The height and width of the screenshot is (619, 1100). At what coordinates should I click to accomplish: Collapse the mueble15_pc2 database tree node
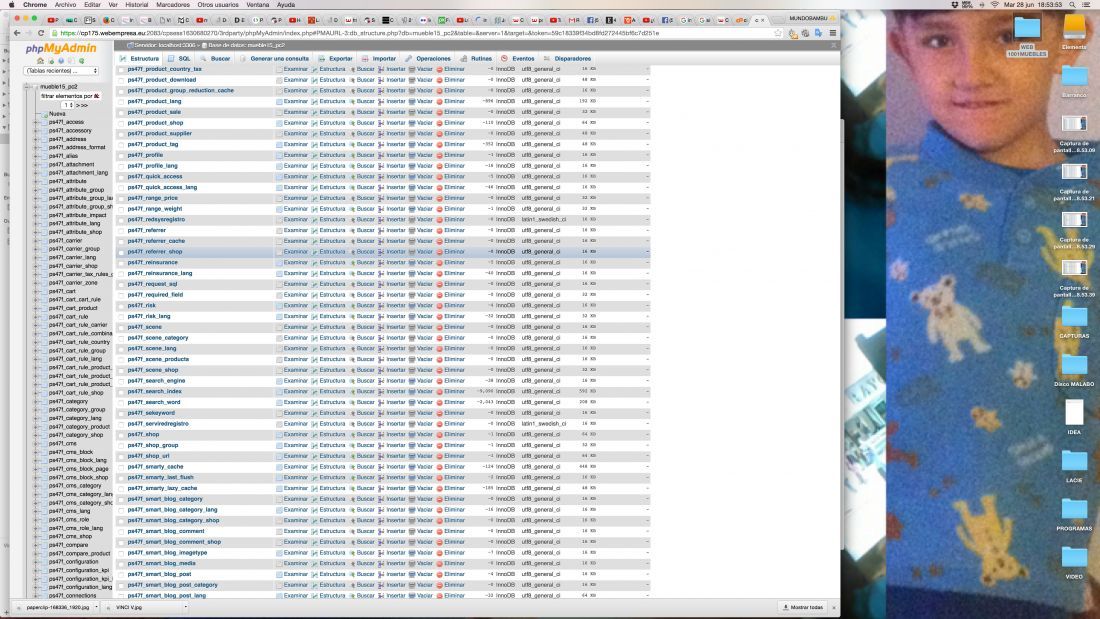pos(28,87)
